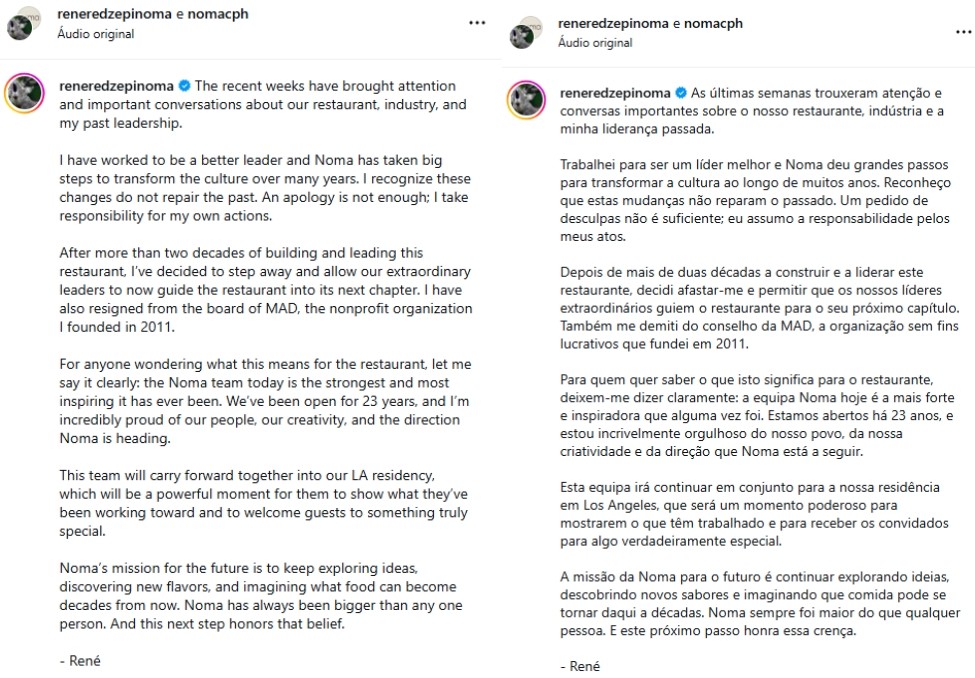Click the English paragraph about the LA residency
Image resolution: width=975 pixels, height=678 pixels.
(262, 503)
